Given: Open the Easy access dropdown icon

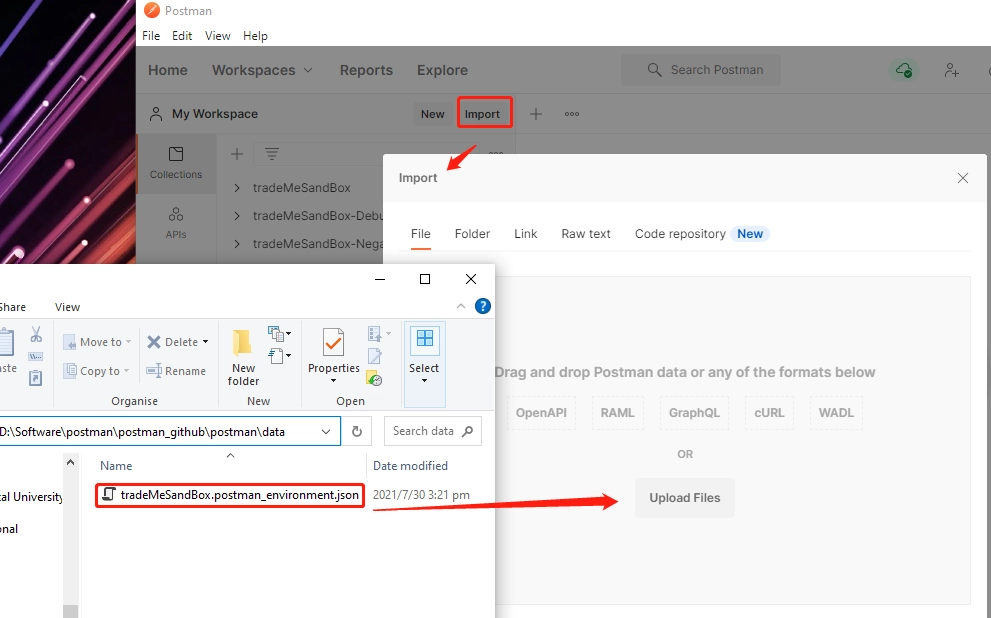Looking at the screenshot, I should (x=279, y=356).
